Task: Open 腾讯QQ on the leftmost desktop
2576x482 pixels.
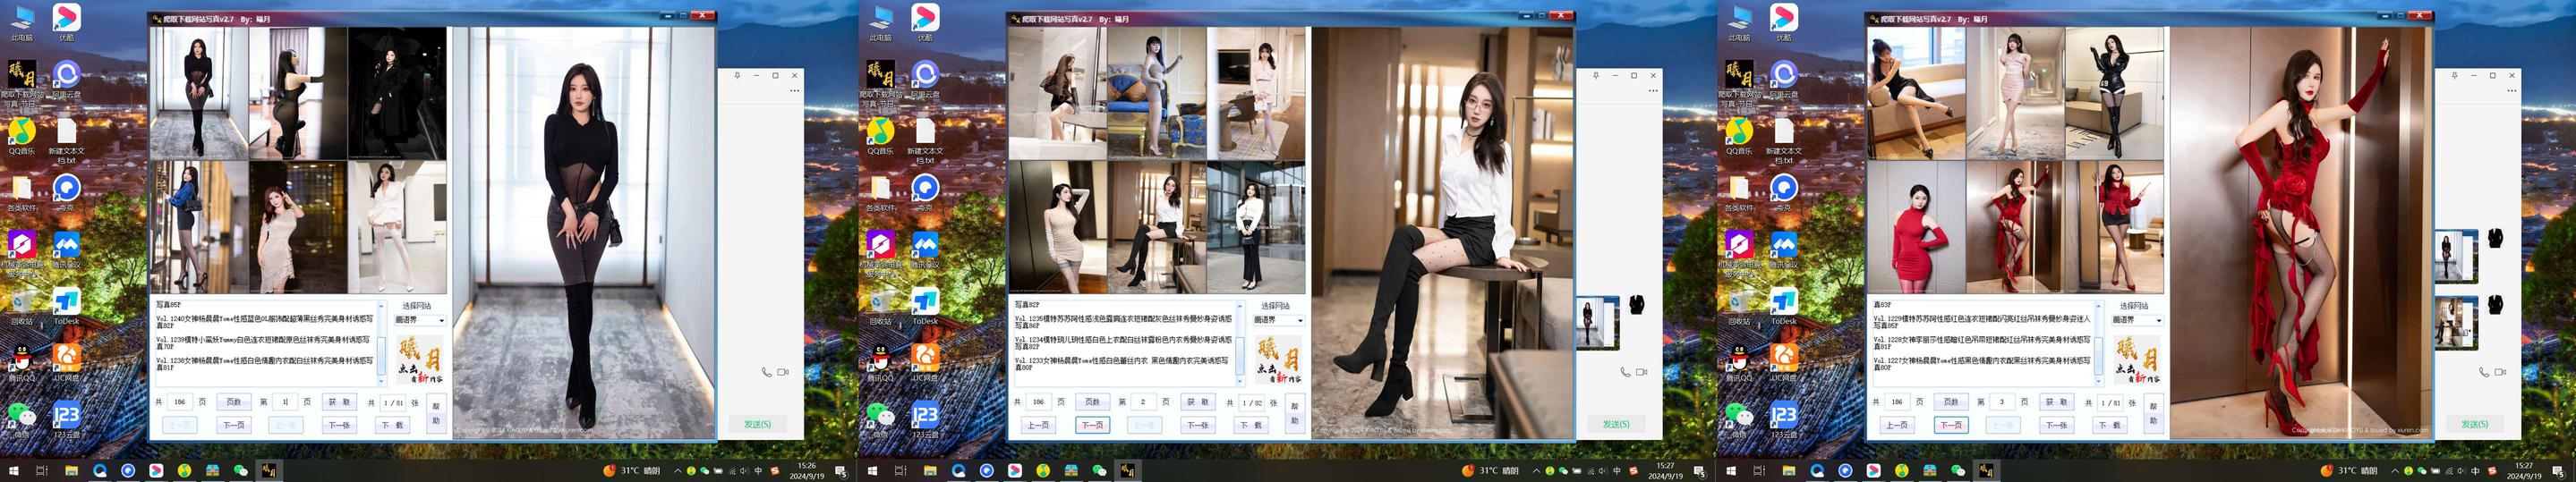Action: (21, 357)
